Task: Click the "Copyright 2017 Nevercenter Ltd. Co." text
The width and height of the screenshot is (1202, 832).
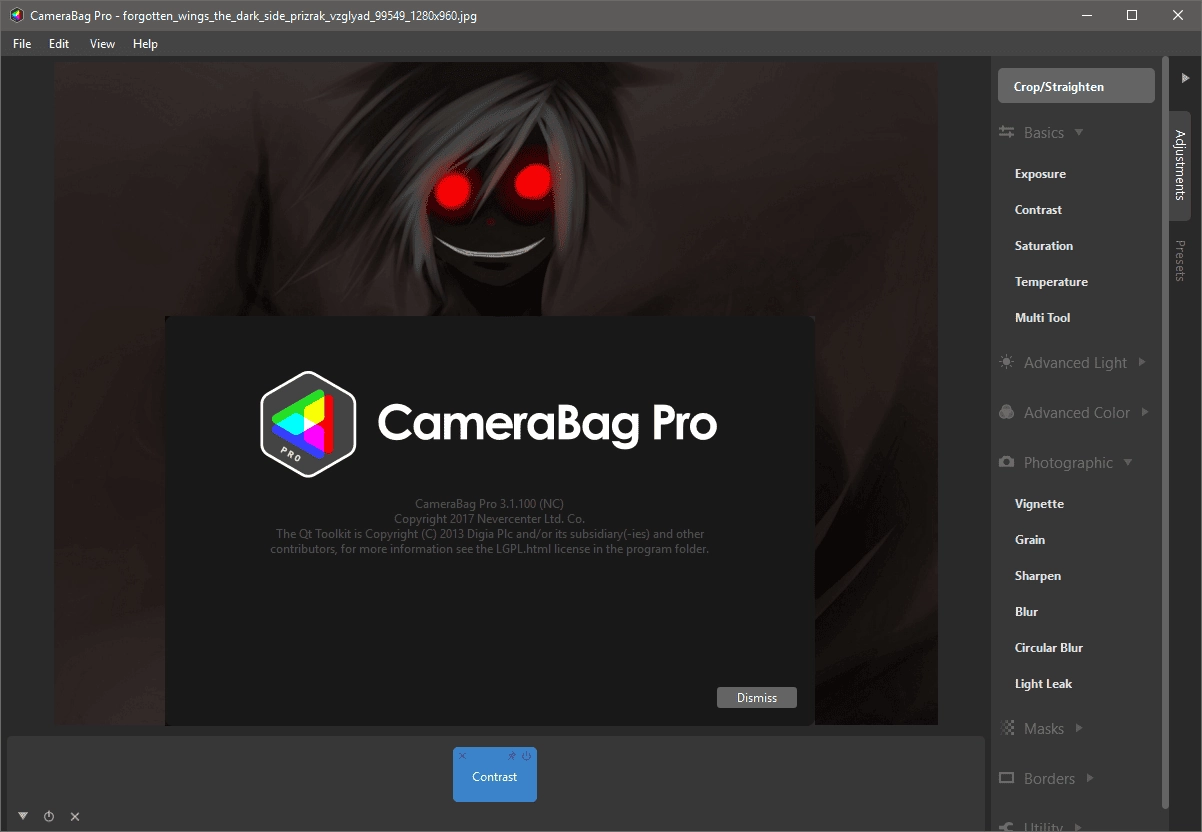Action: 490,519
